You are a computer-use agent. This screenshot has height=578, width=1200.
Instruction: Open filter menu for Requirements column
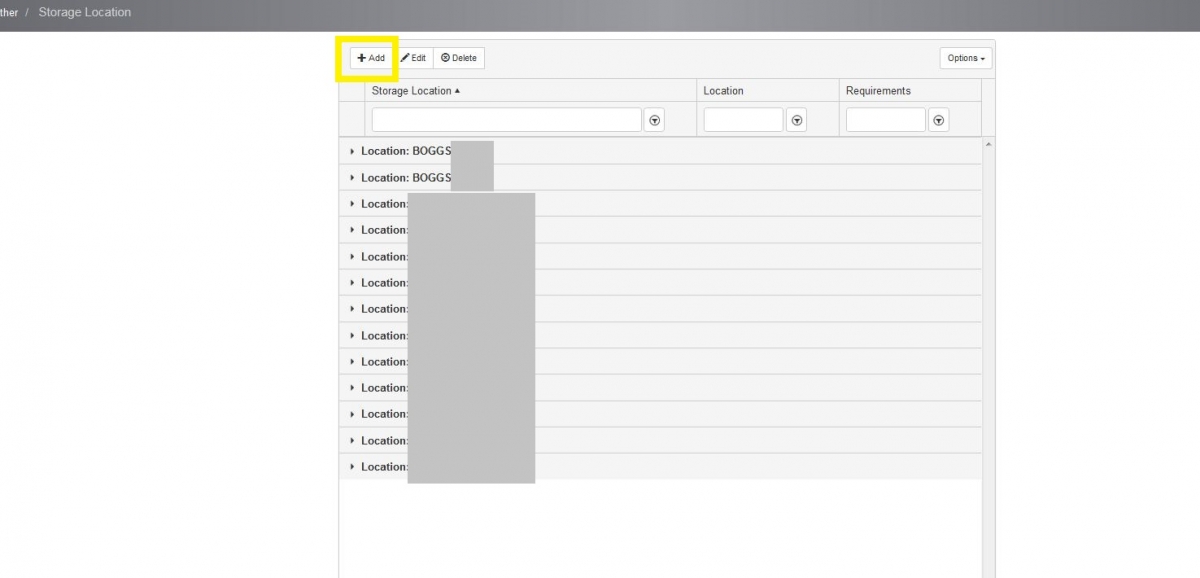(x=938, y=120)
